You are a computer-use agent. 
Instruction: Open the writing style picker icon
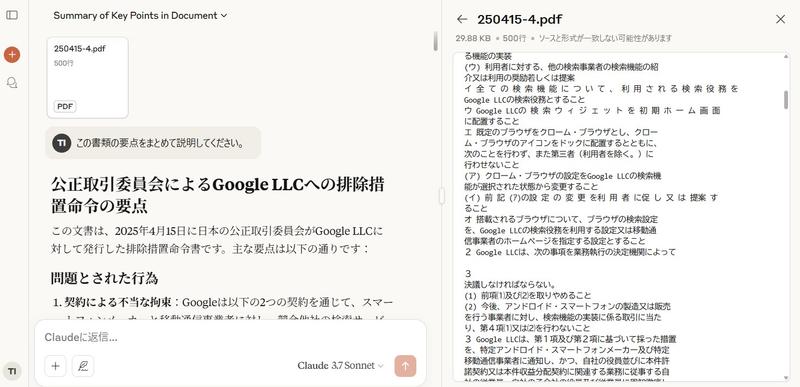(83, 366)
